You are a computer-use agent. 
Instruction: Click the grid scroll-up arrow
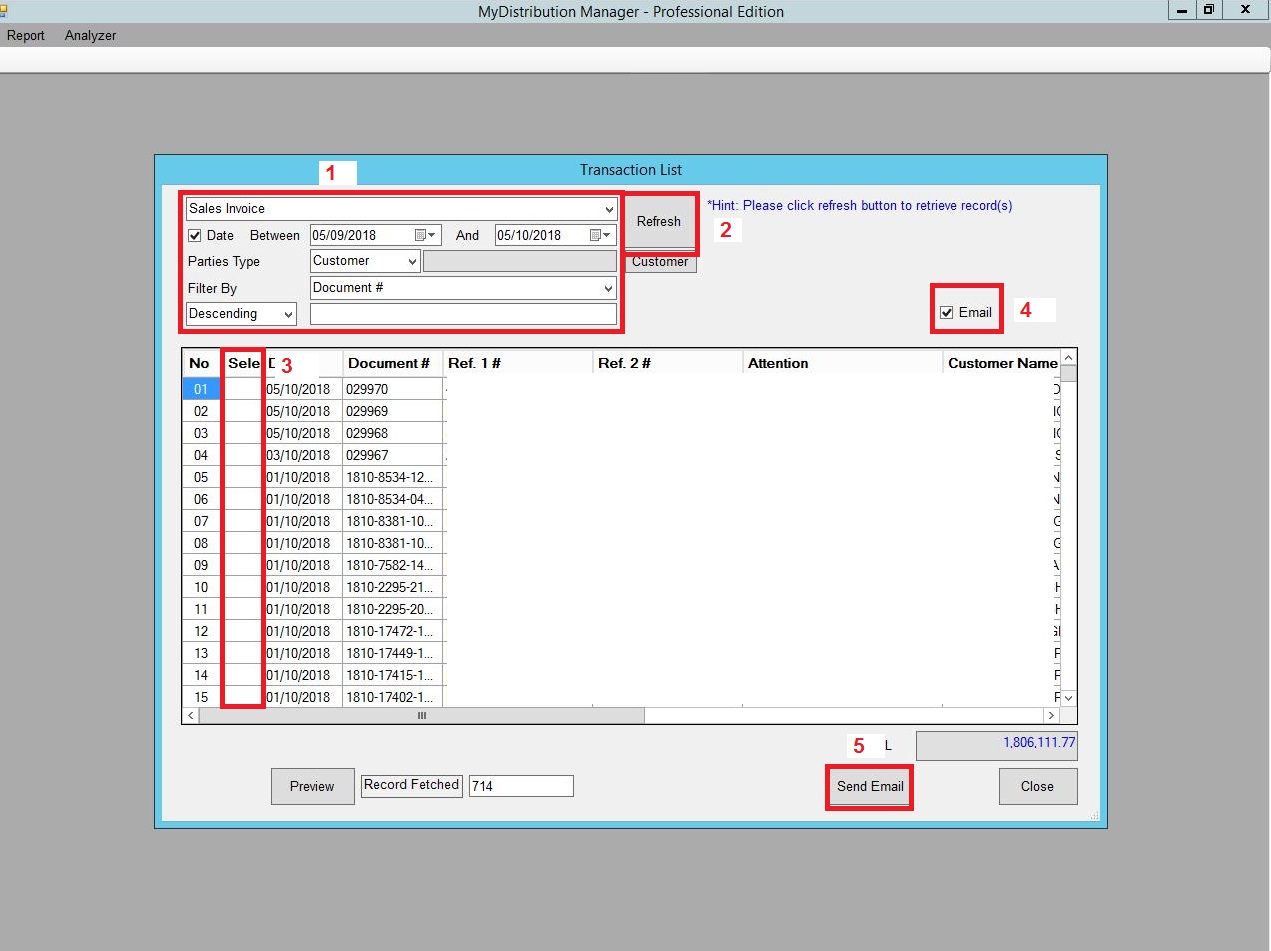point(1068,358)
